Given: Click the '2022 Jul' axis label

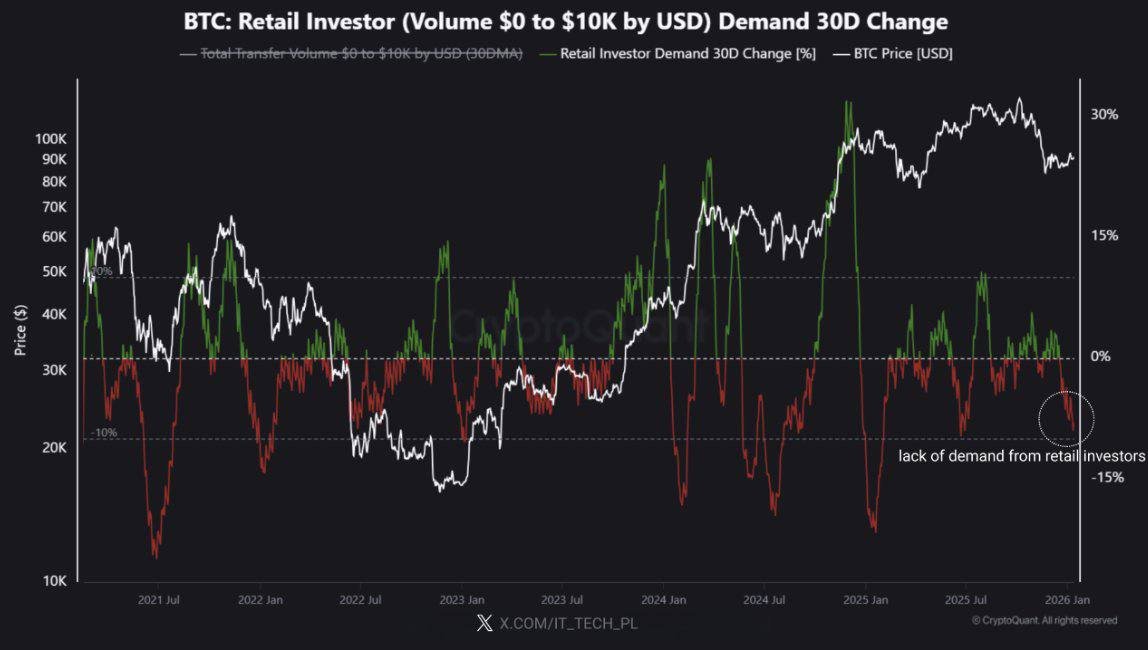Looking at the screenshot, I should (x=360, y=599).
